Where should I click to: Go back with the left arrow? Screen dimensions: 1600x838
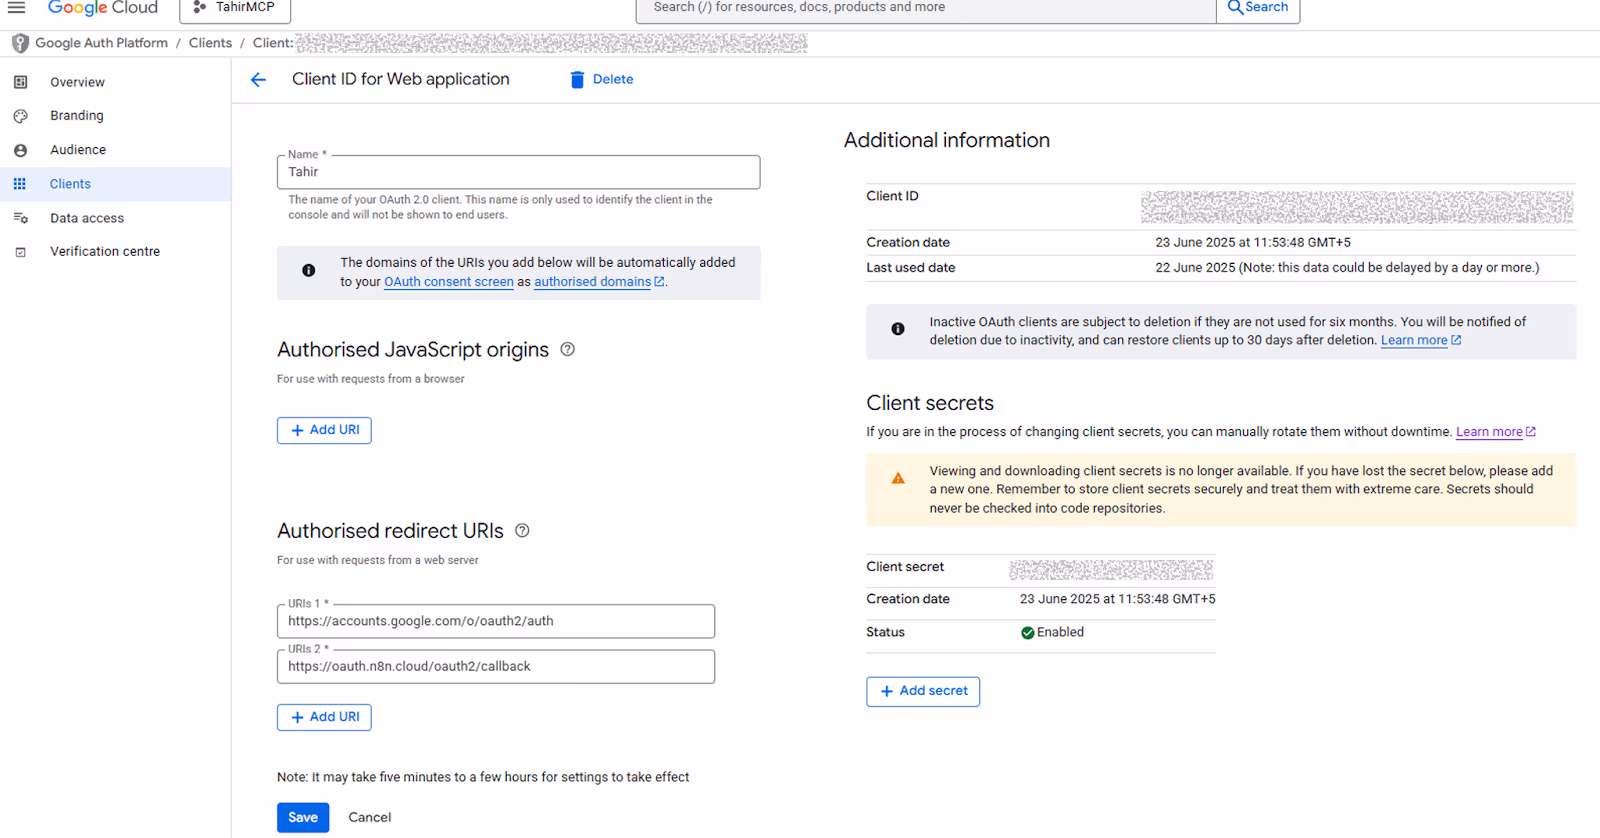tap(258, 80)
